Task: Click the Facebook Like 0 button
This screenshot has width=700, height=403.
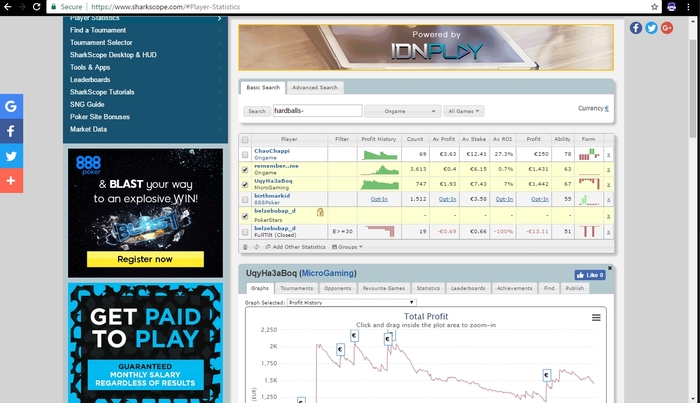Action: click(x=590, y=275)
